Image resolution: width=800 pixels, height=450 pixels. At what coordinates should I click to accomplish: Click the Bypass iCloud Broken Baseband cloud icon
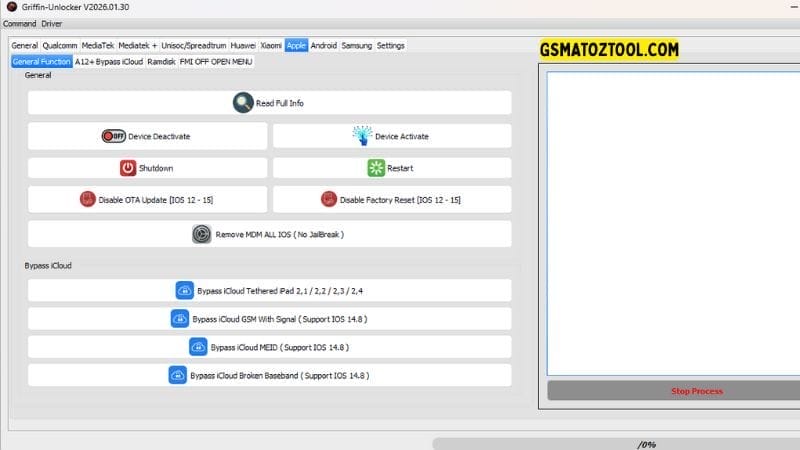178,375
